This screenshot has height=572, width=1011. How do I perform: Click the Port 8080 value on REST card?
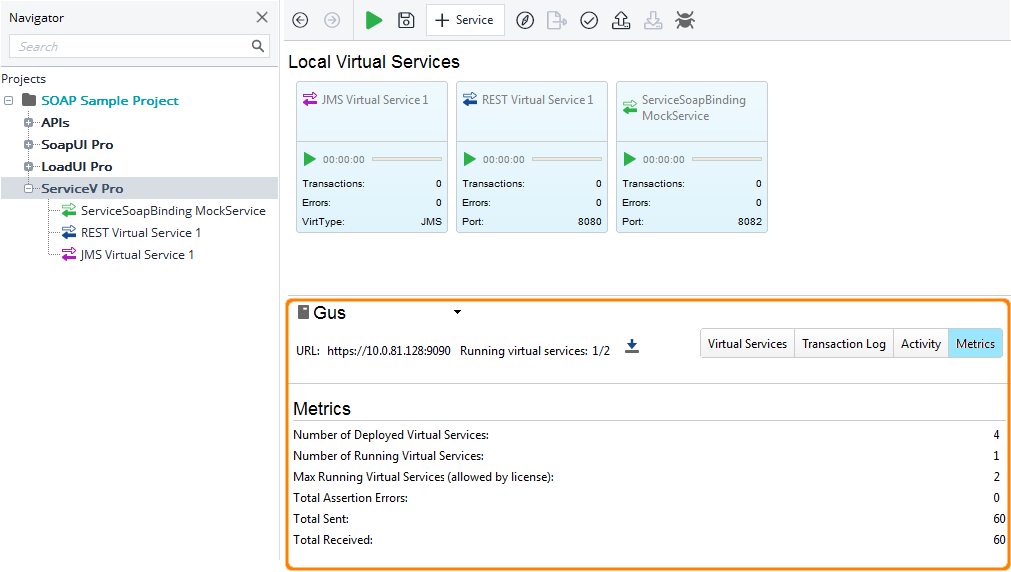(x=589, y=221)
